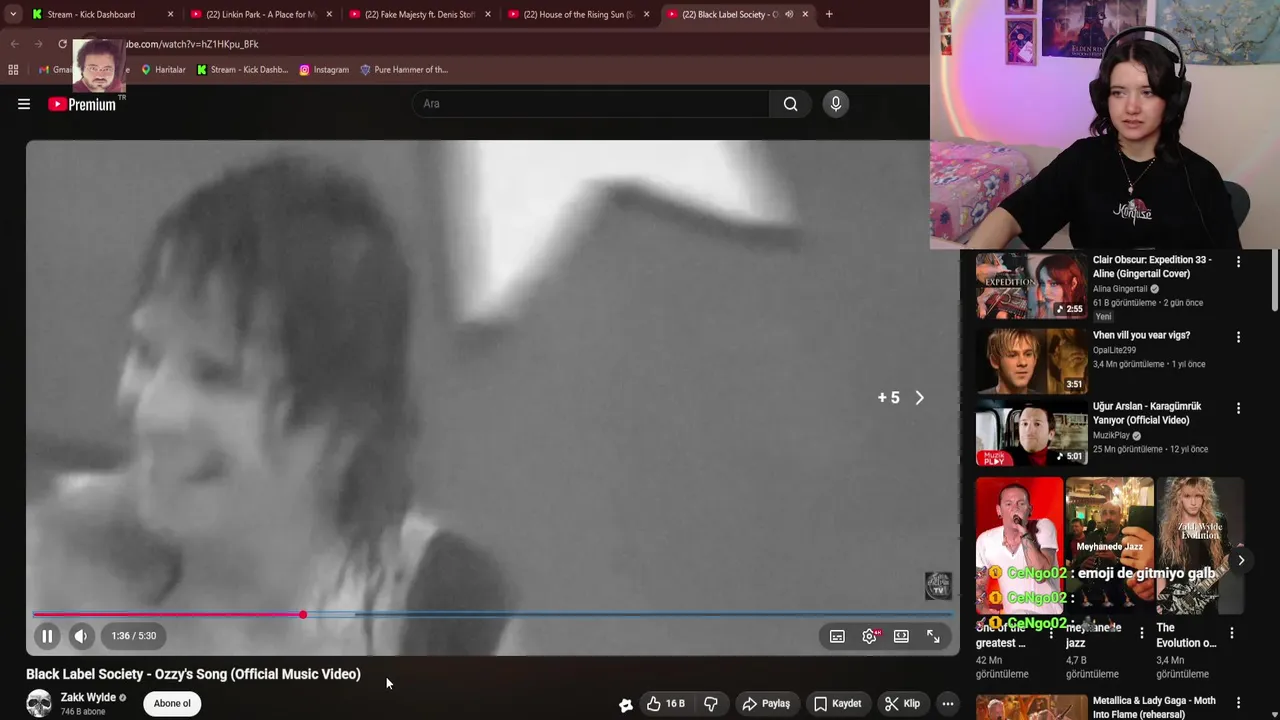Open options for Meyhanede jazz short
This screenshot has width=1280, height=720.
click(1142, 633)
